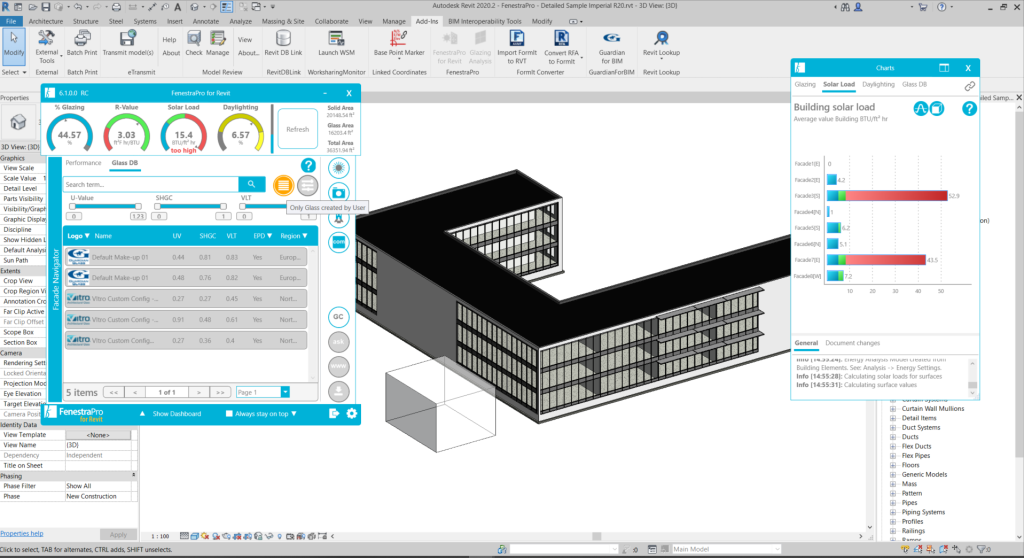The width and height of the screenshot is (1024, 558).
Task: Expand Duct Systems tree node
Action: pyautogui.click(x=893, y=428)
